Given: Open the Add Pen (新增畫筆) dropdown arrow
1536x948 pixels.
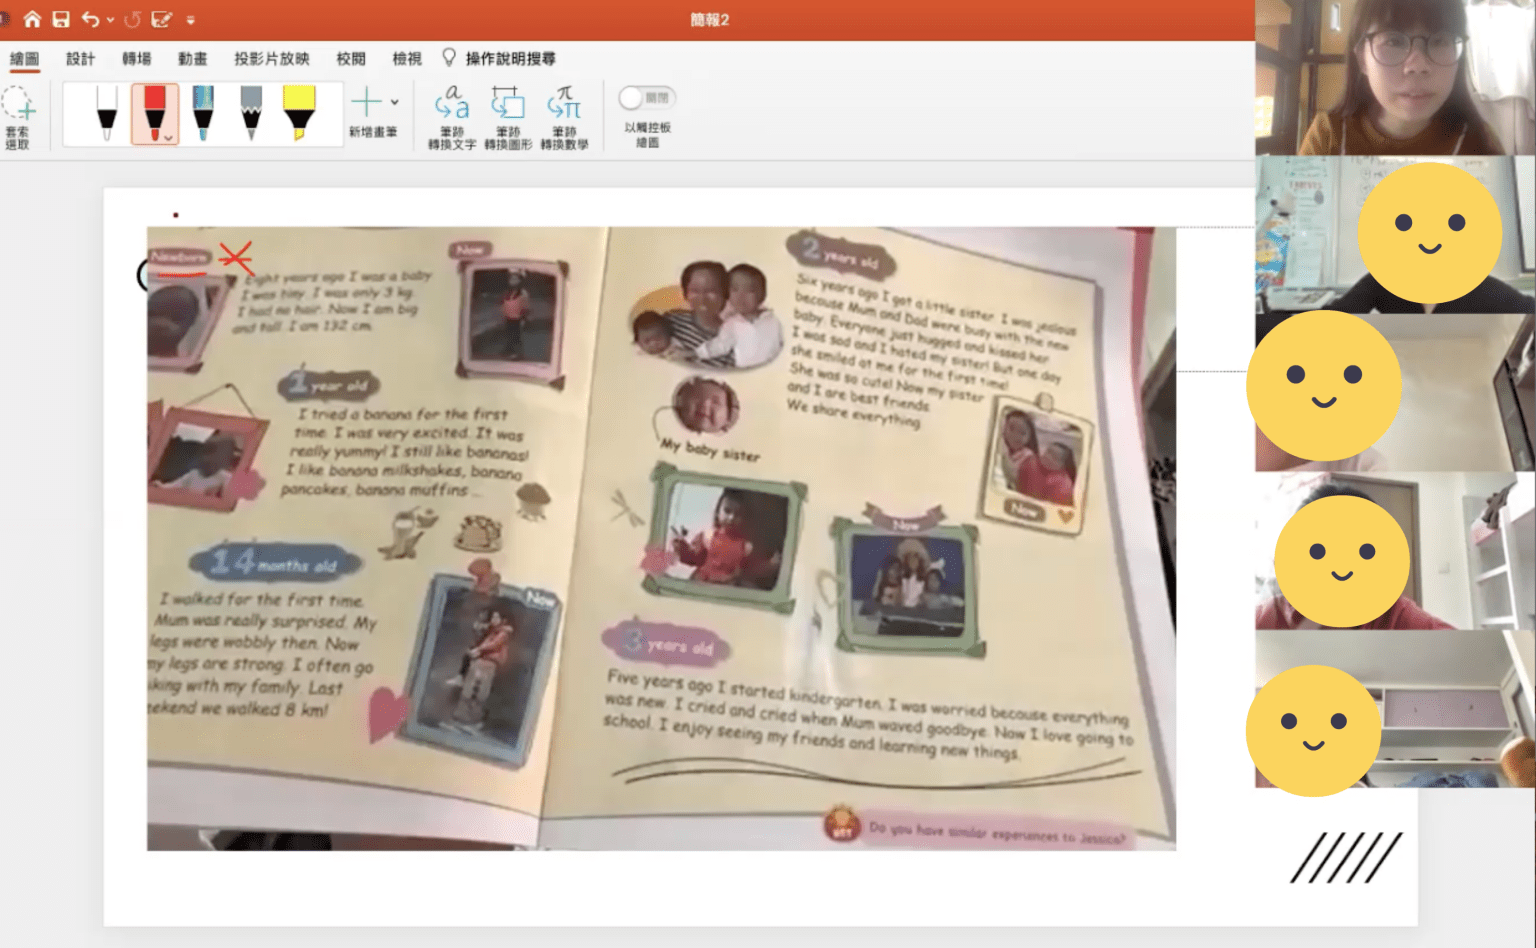Looking at the screenshot, I should [x=395, y=102].
